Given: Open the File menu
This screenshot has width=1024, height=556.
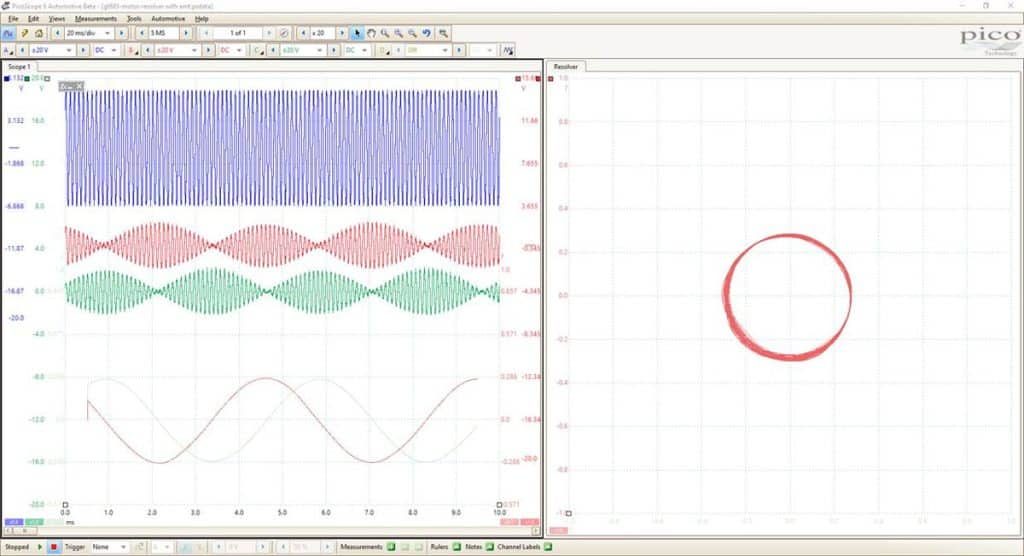Looking at the screenshot, I should tap(13, 19).
